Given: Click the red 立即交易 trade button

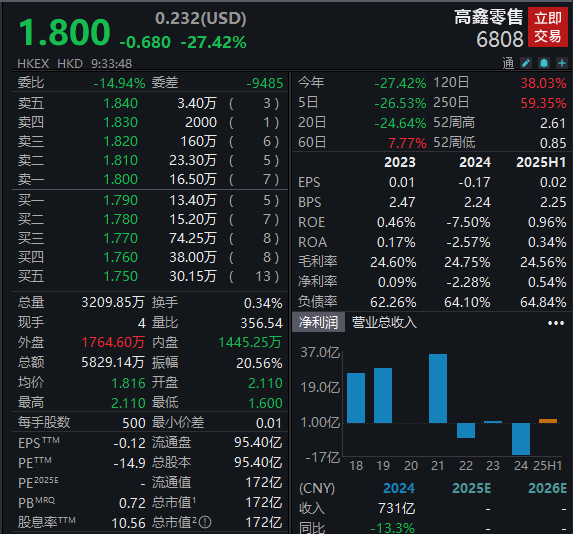Looking at the screenshot, I should click(547, 27).
